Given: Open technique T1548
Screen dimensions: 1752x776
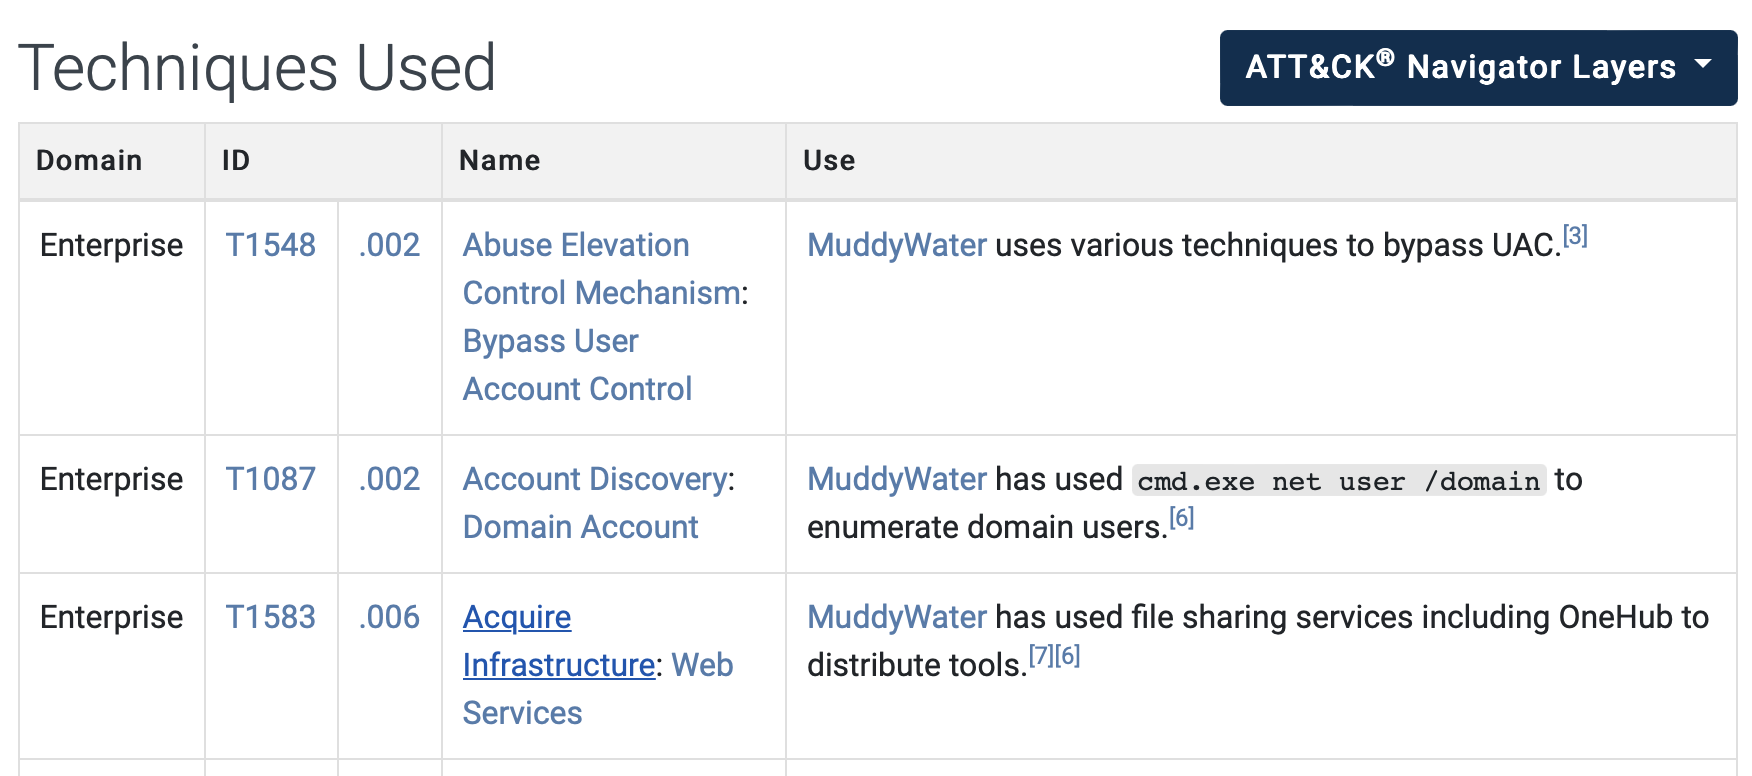Looking at the screenshot, I should 270,245.
